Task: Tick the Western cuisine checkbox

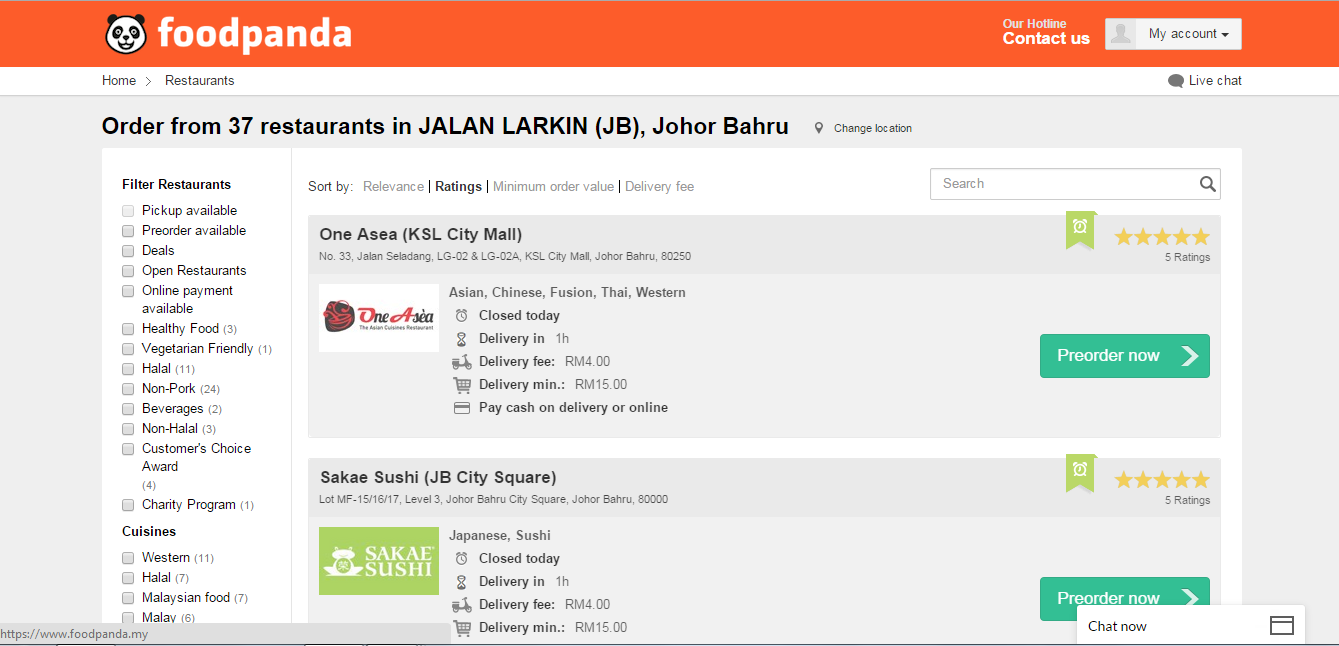Action: coord(128,558)
